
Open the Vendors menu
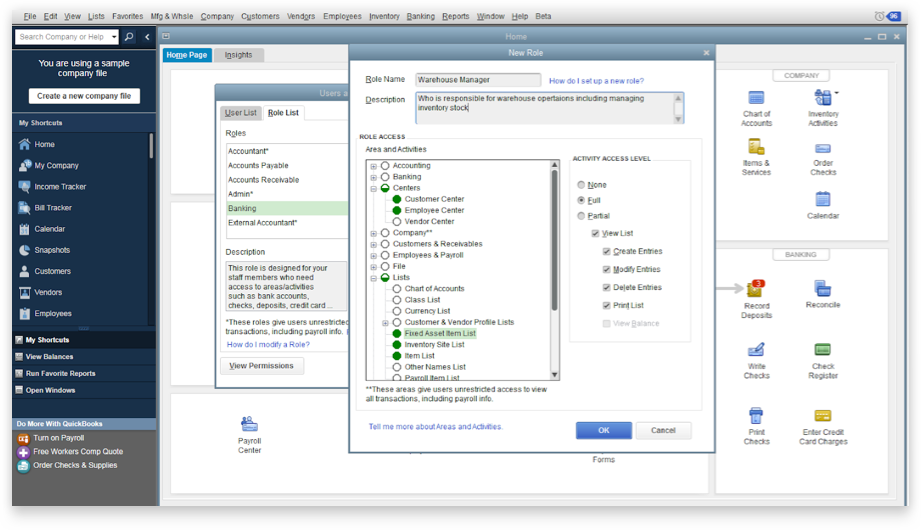pyautogui.click(x=301, y=16)
